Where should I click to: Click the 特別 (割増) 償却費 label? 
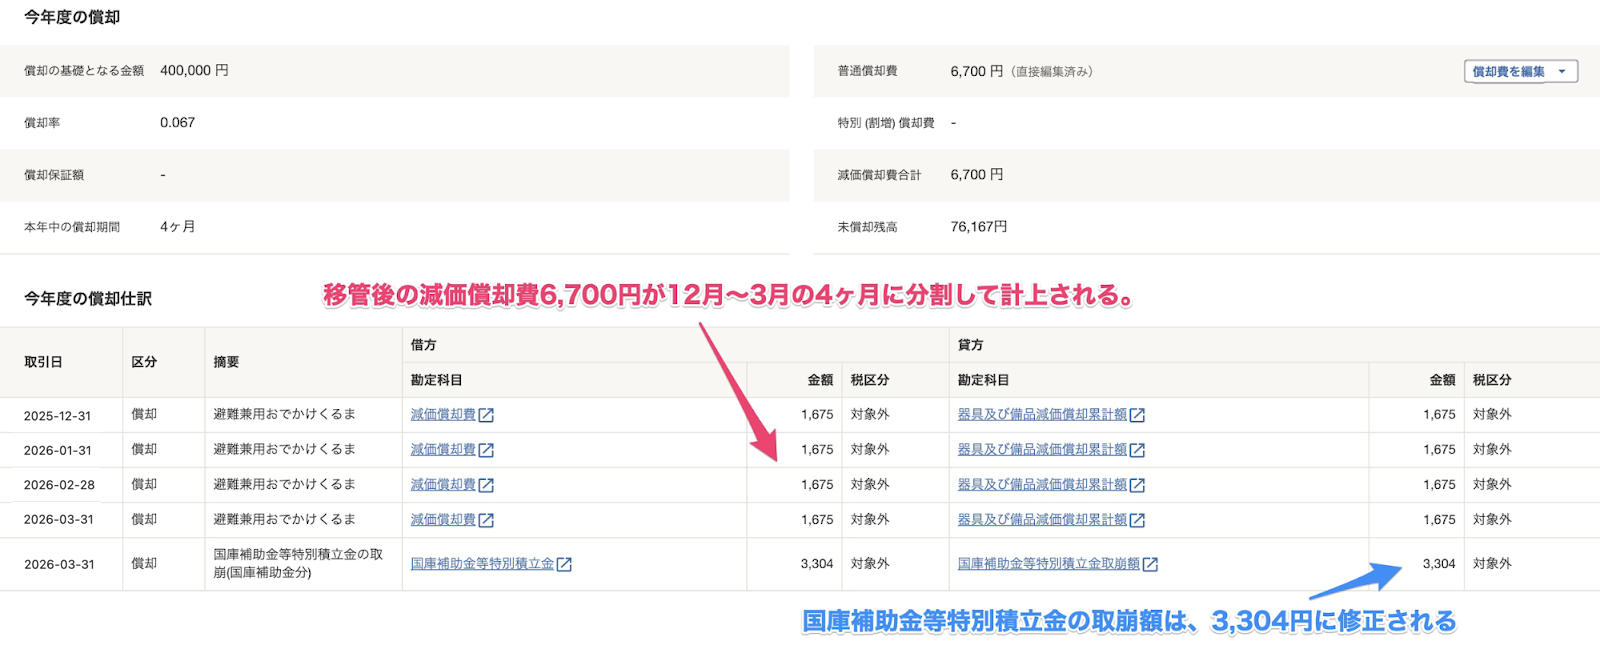(886, 123)
